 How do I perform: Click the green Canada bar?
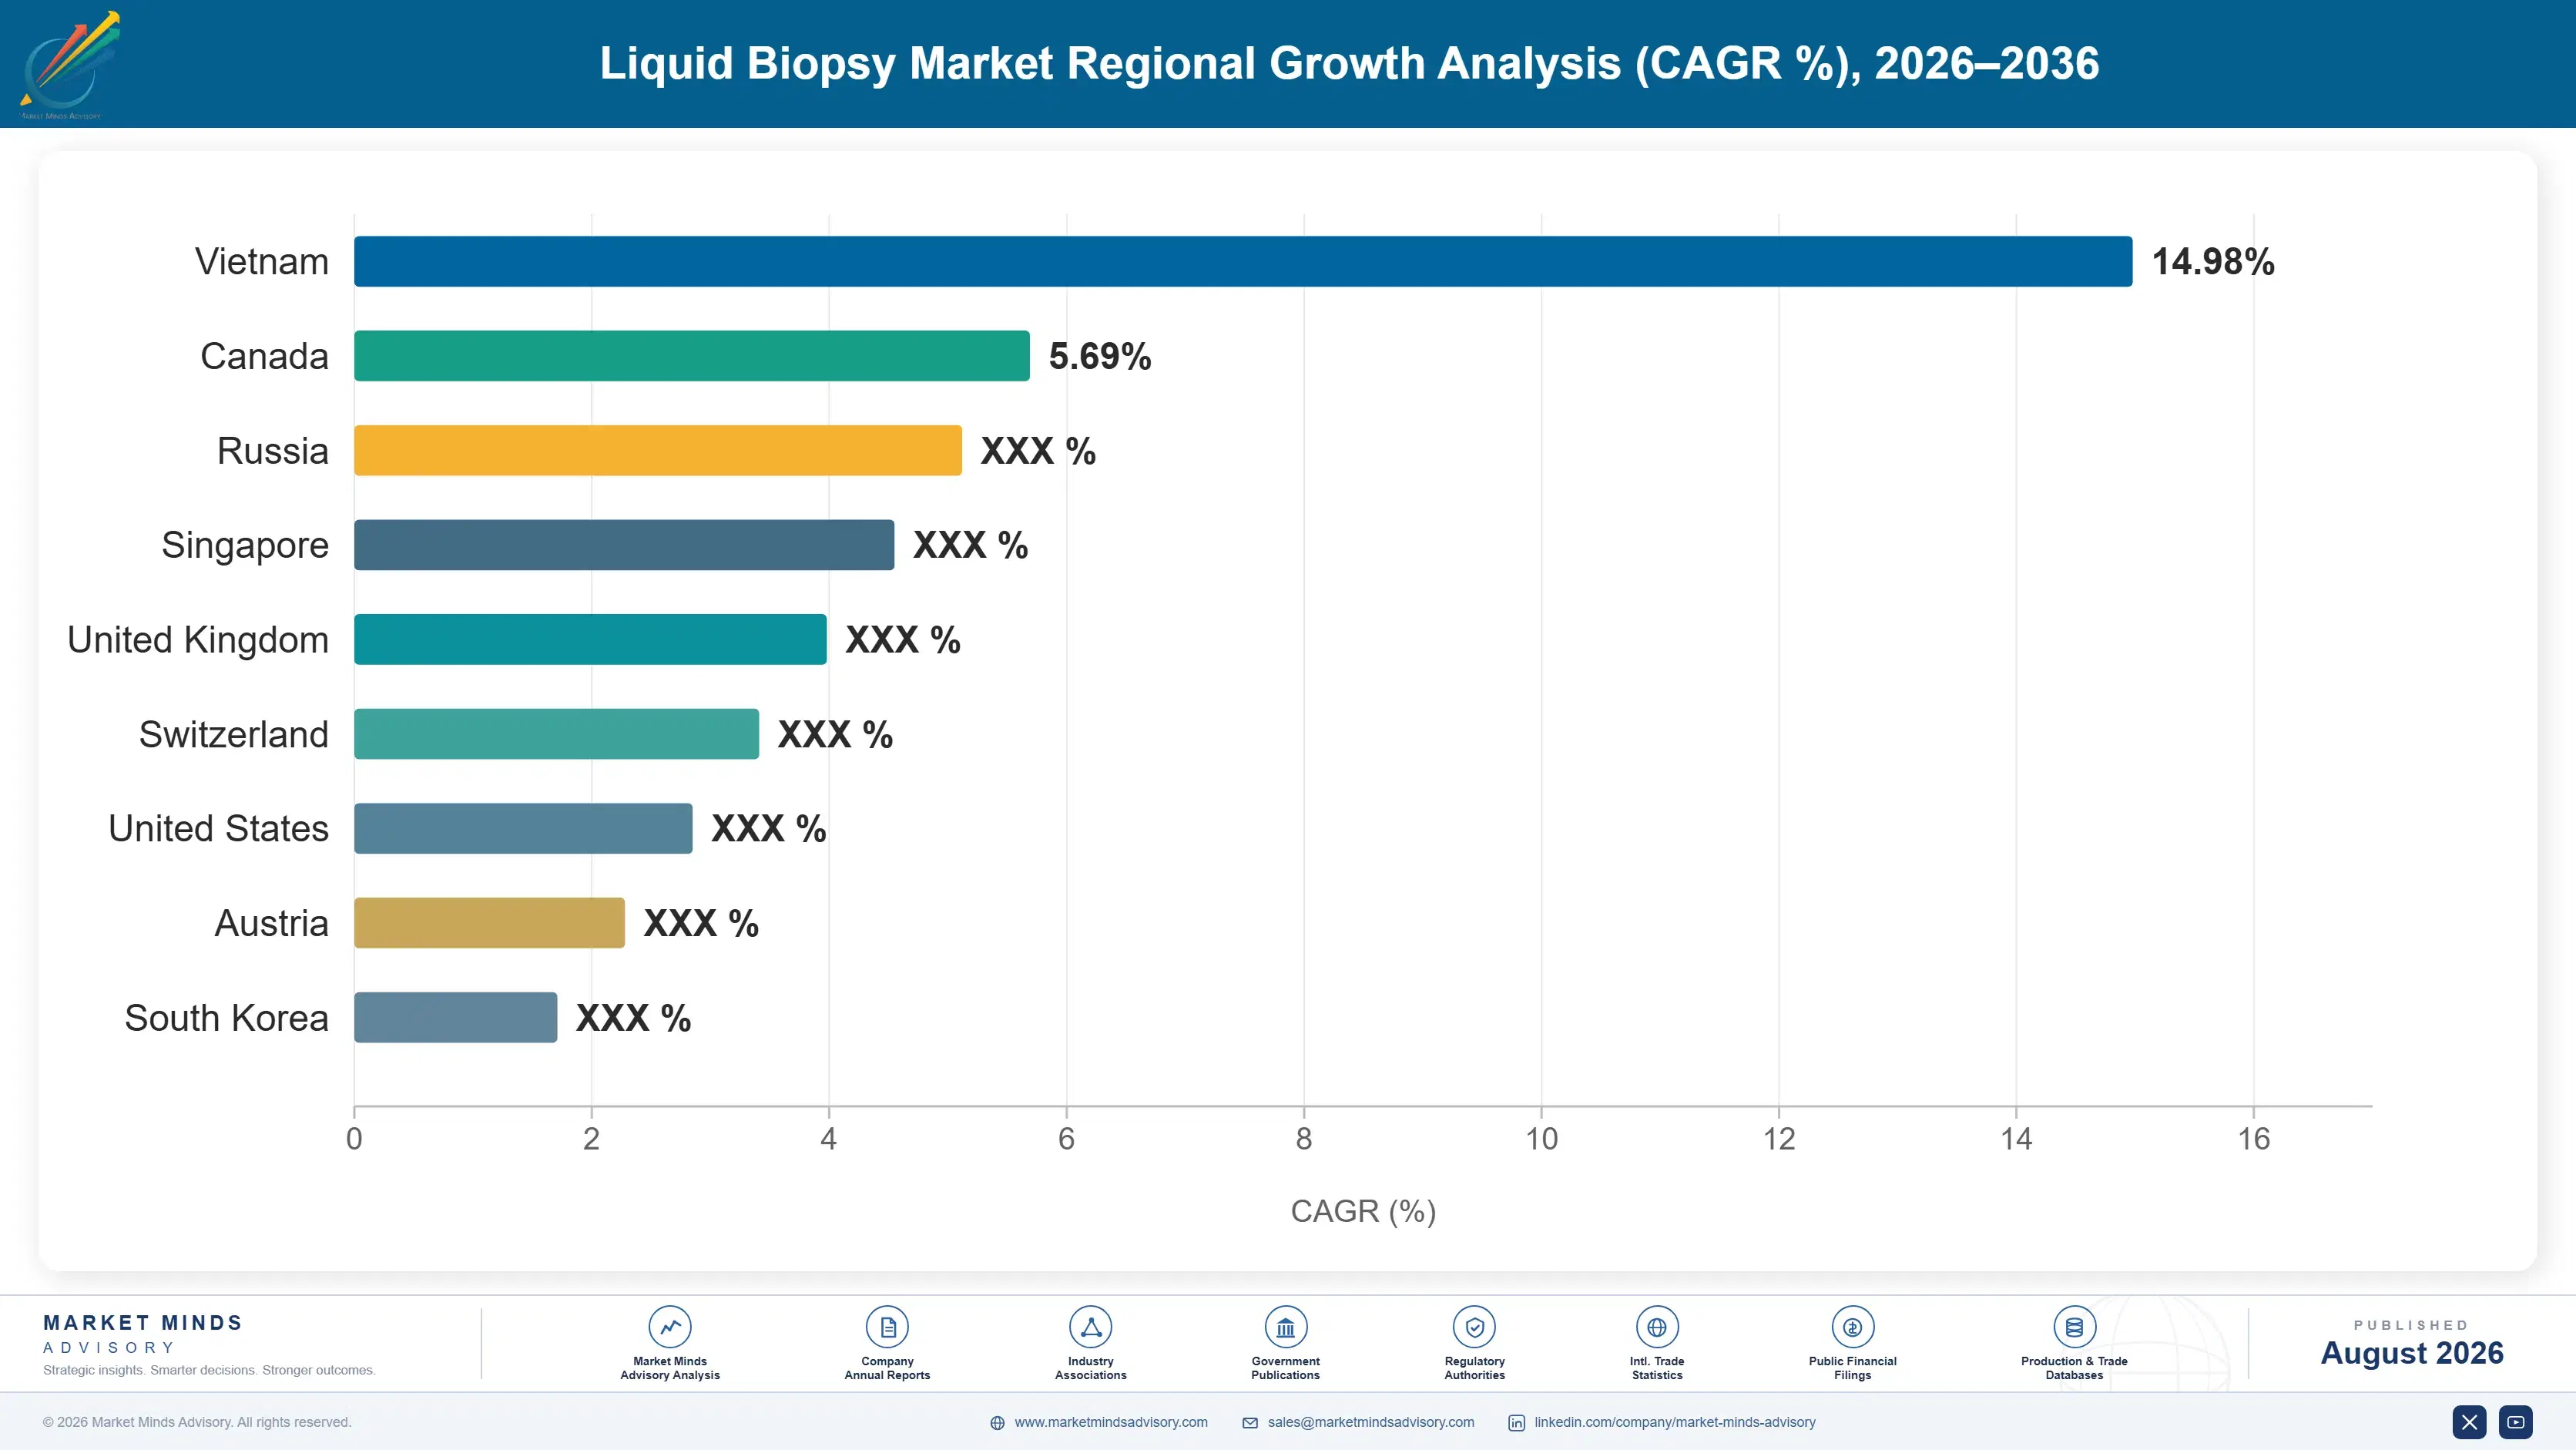click(x=692, y=356)
